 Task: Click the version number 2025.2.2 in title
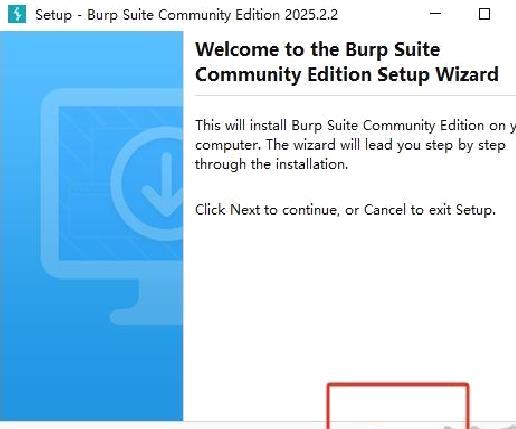pyautogui.click(x=311, y=15)
